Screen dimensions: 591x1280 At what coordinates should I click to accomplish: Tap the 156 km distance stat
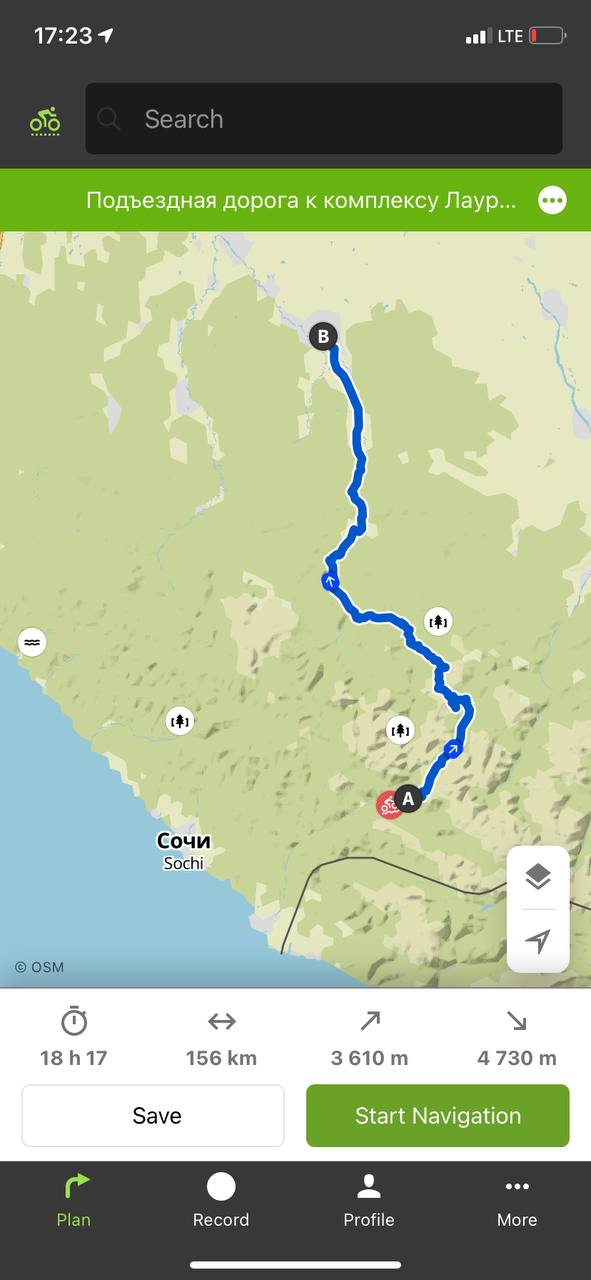(221, 1038)
